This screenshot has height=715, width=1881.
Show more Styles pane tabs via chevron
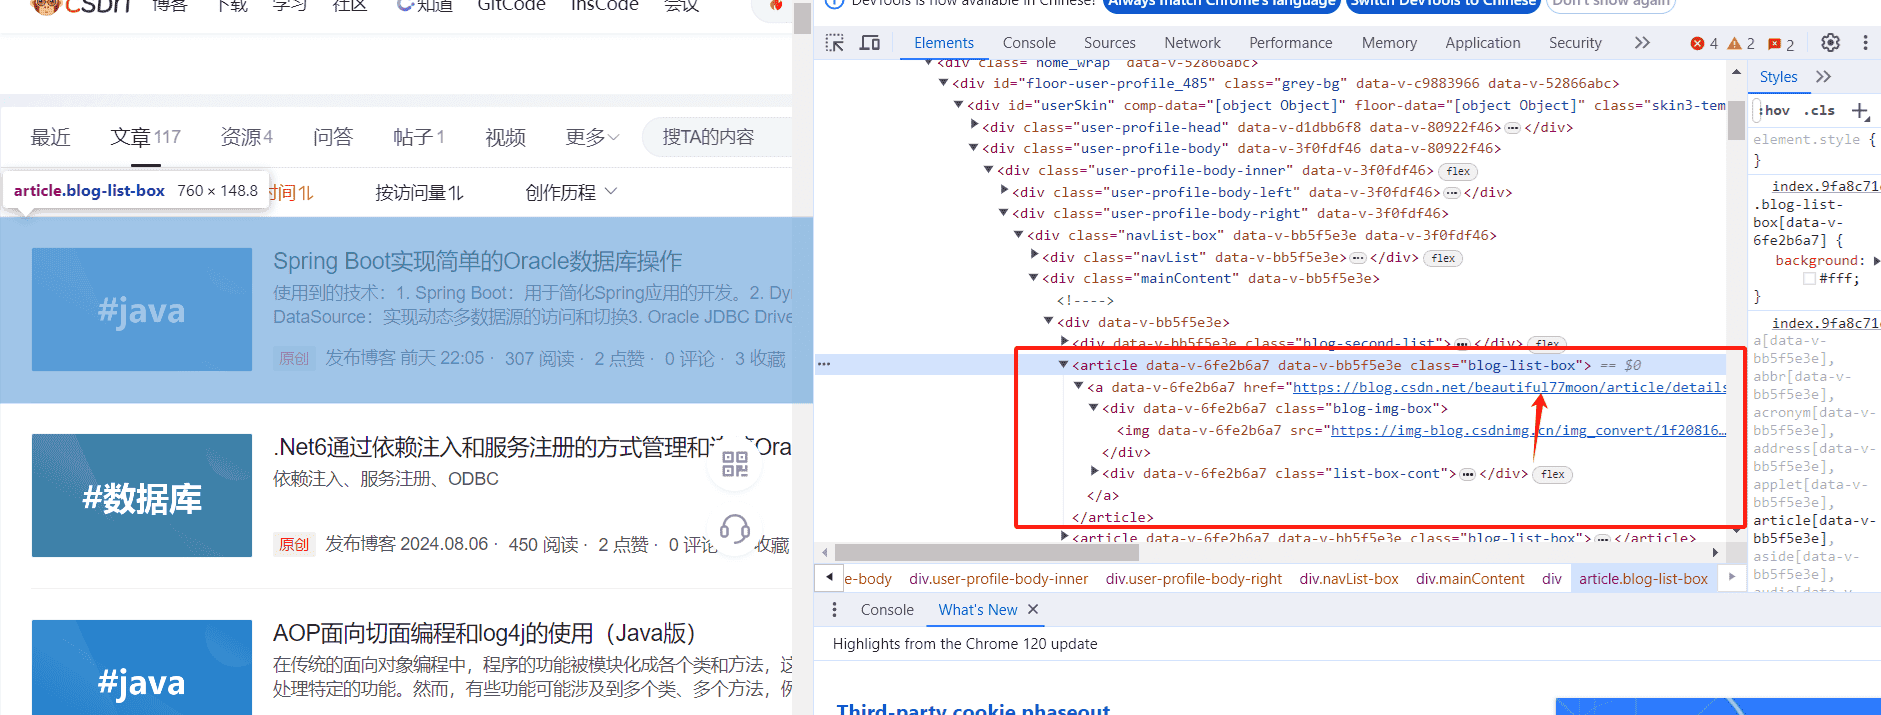(1823, 77)
